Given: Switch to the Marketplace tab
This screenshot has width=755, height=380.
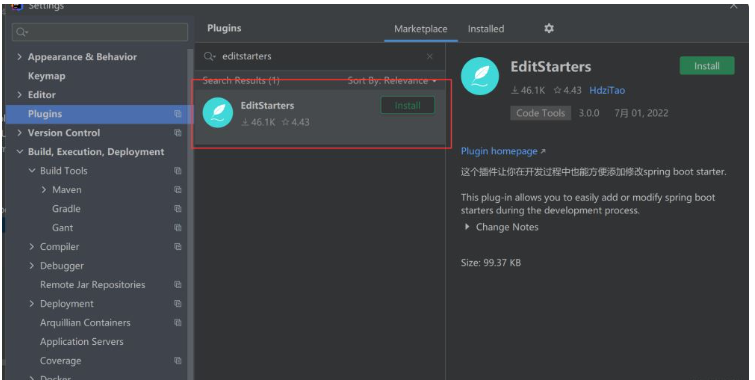Looking at the screenshot, I should 420,29.
